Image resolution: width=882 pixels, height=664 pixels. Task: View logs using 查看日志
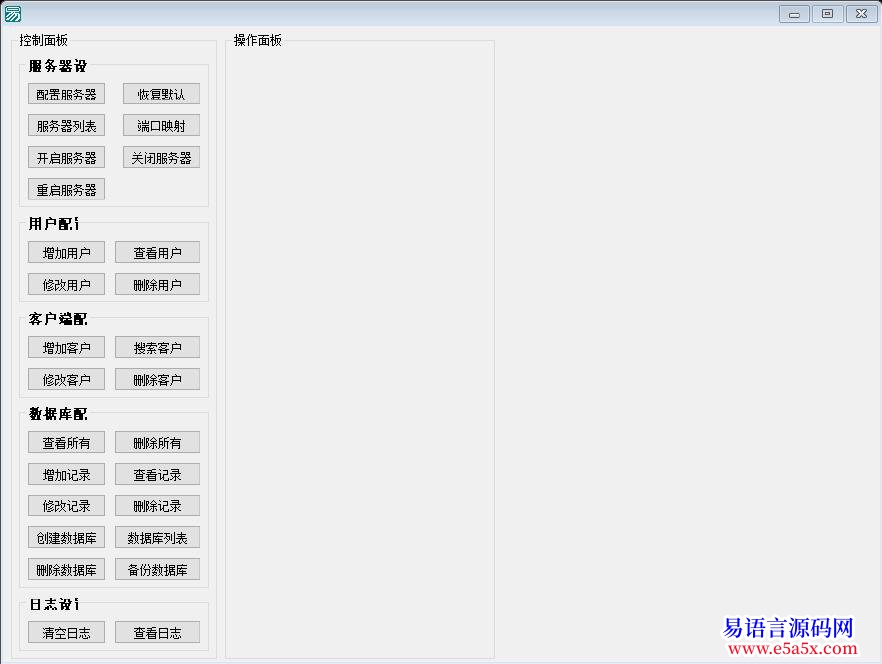click(157, 632)
